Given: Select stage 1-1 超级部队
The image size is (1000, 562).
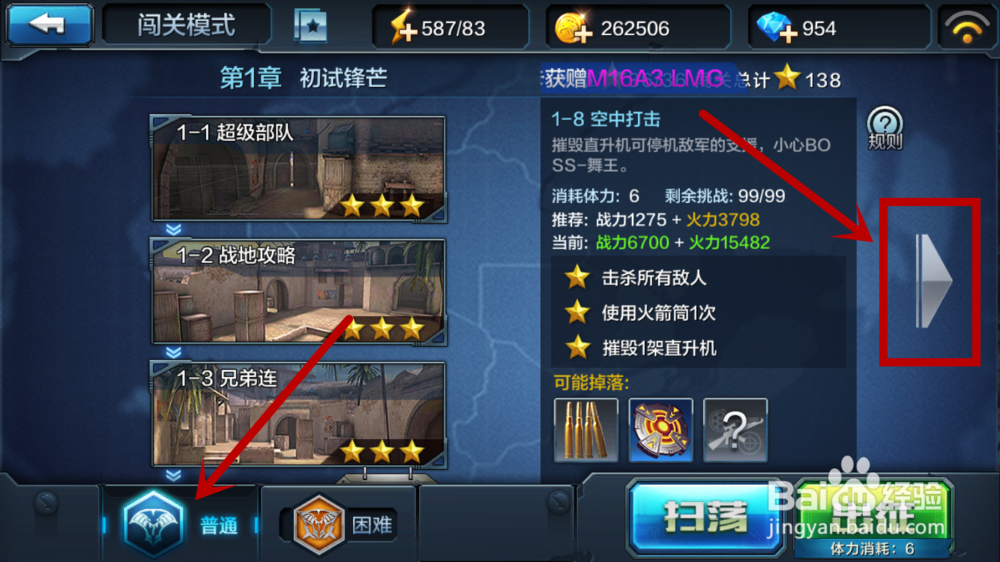Looking at the screenshot, I should 298,169.
